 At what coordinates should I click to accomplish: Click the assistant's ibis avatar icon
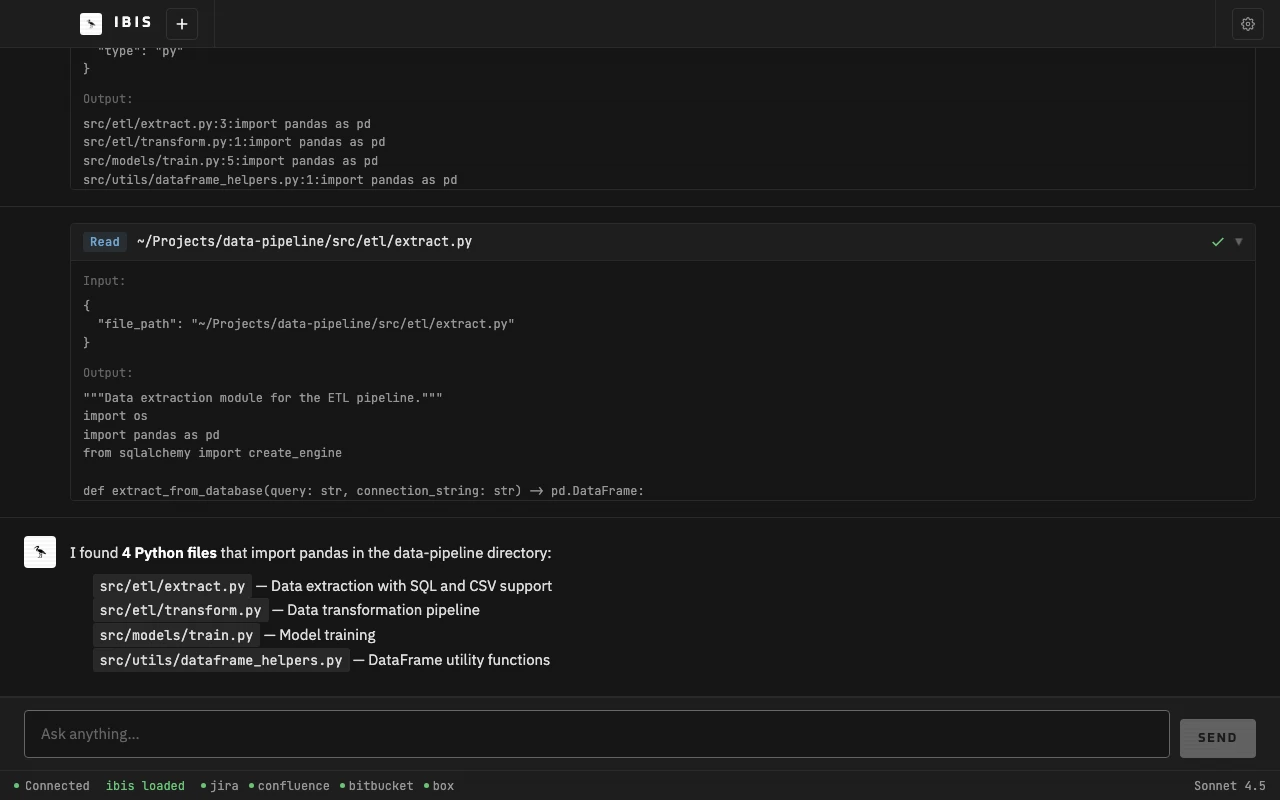click(x=40, y=552)
